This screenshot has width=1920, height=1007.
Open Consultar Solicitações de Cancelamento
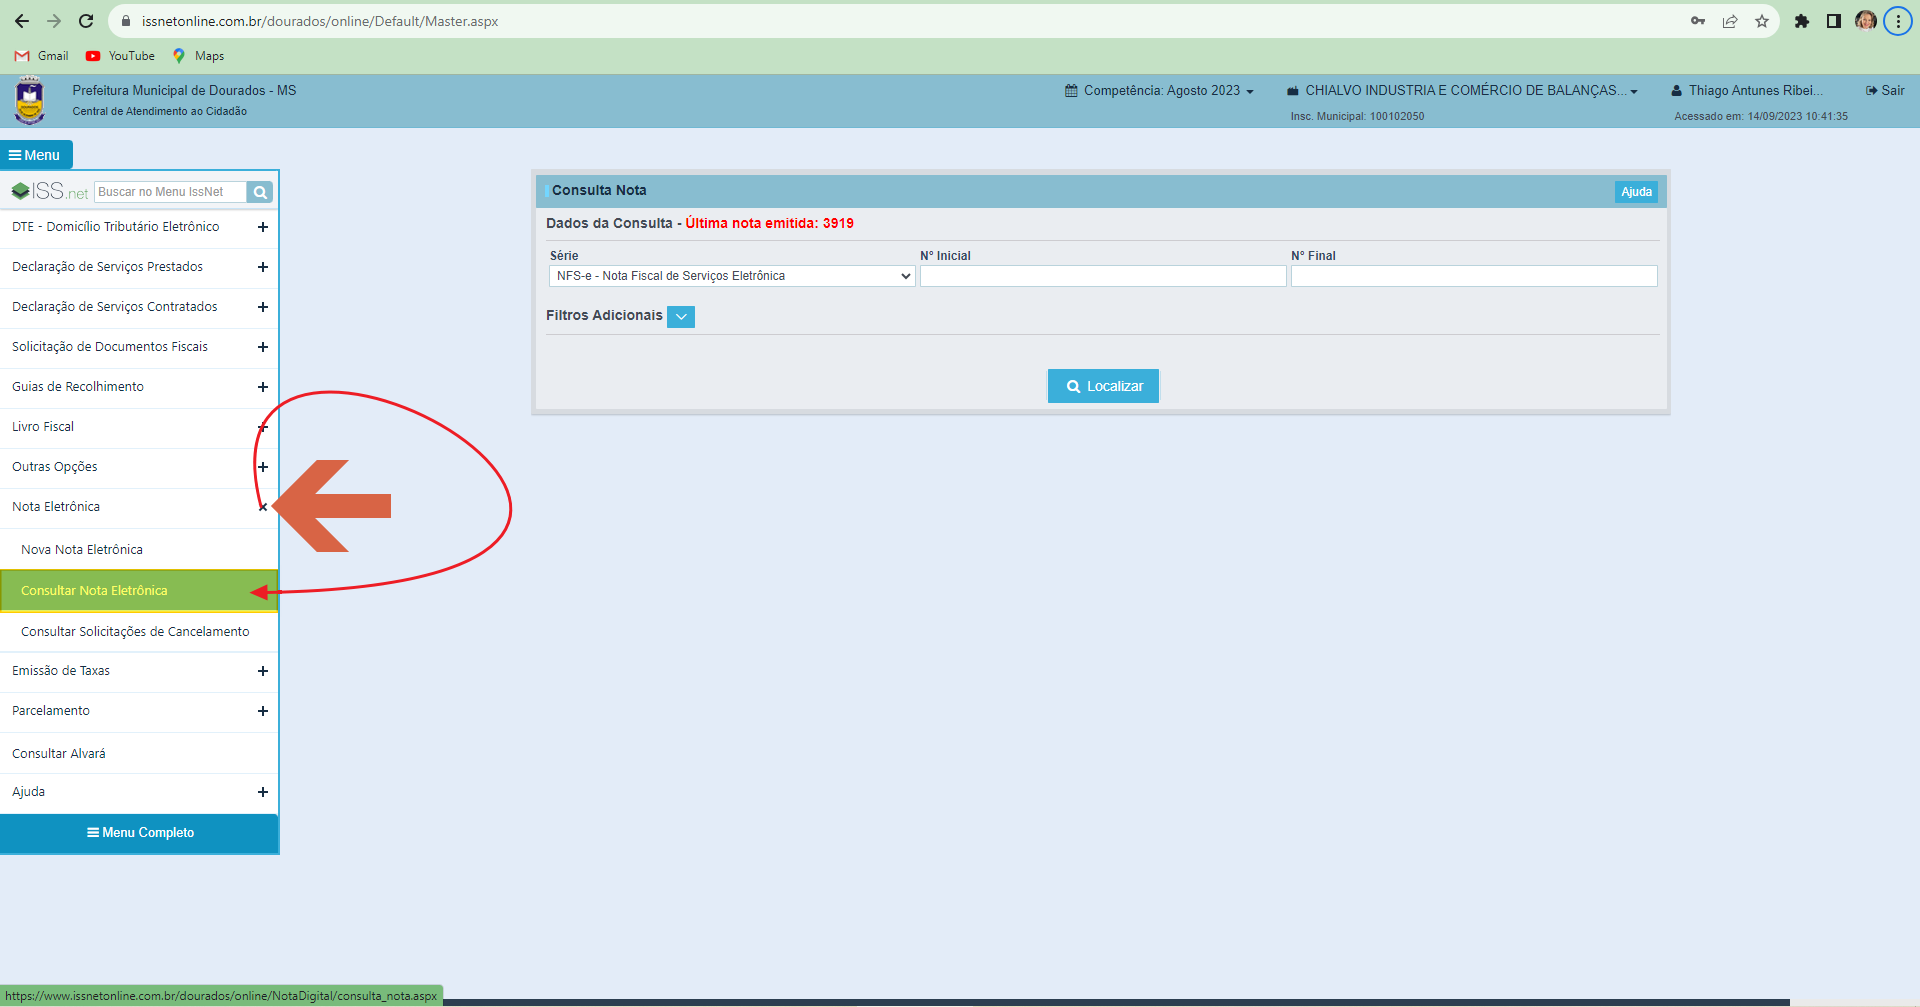tap(139, 632)
